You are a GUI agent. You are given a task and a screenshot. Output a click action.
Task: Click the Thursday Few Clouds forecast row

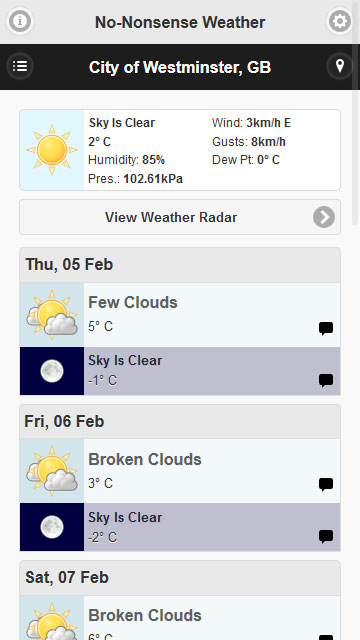click(180, 315)
